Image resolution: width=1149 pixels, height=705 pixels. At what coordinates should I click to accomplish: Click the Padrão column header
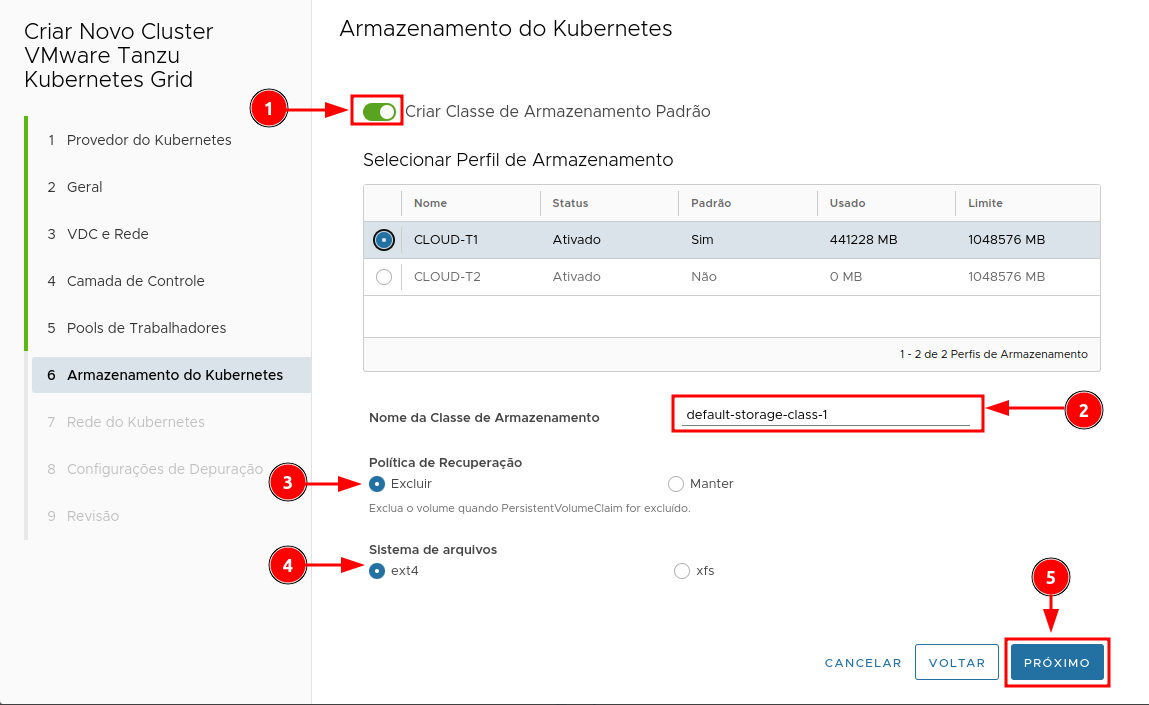(x=711, y=203)
